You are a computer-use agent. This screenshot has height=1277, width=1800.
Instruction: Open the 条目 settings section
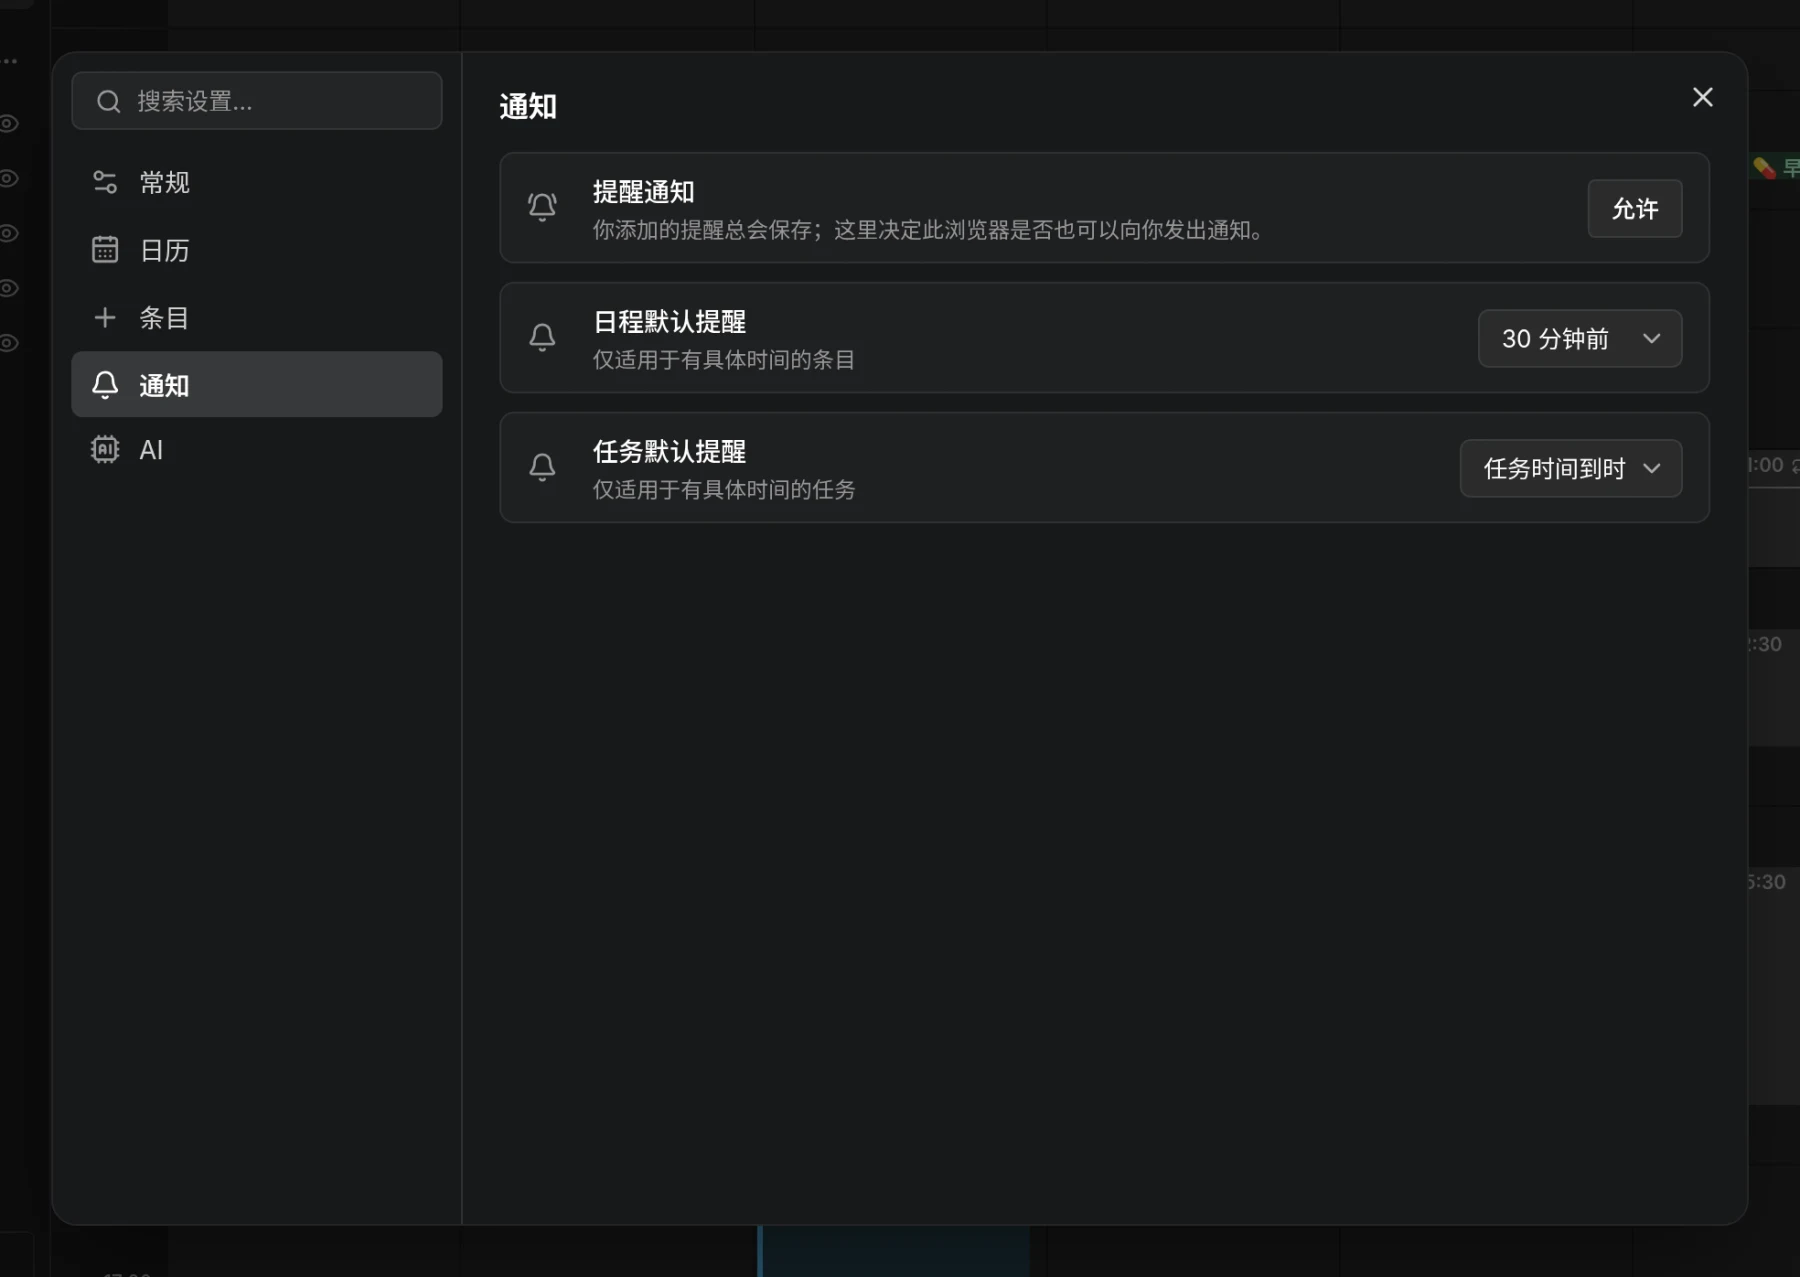[256, 318]
